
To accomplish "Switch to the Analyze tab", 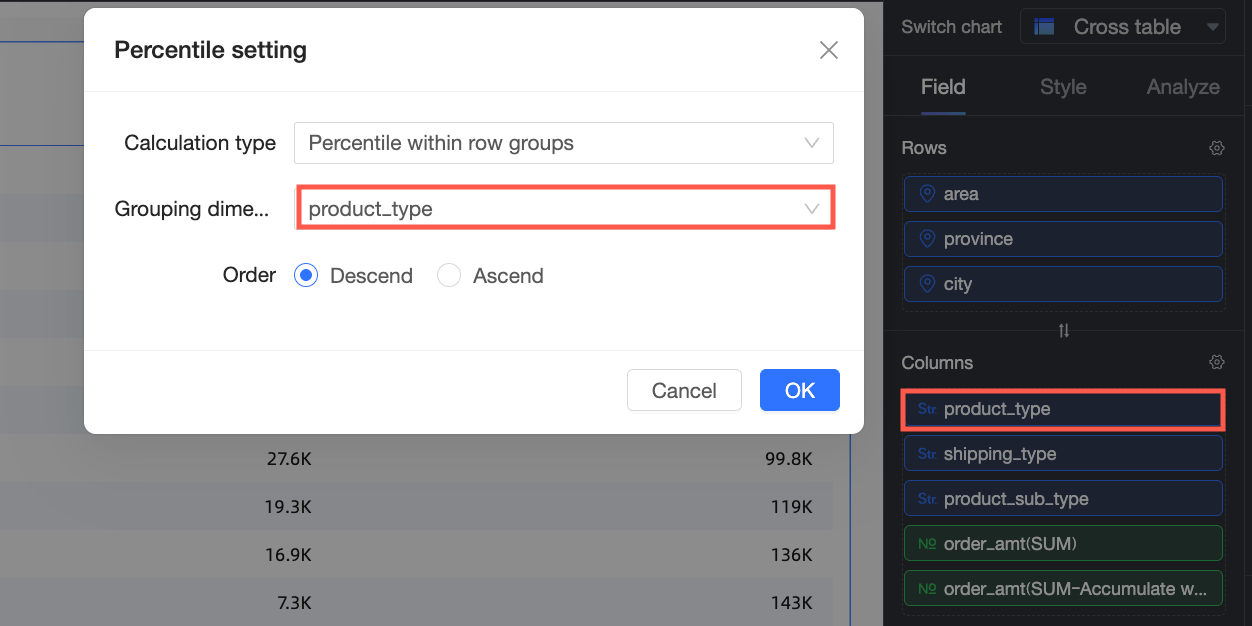I will point(1183,87).
